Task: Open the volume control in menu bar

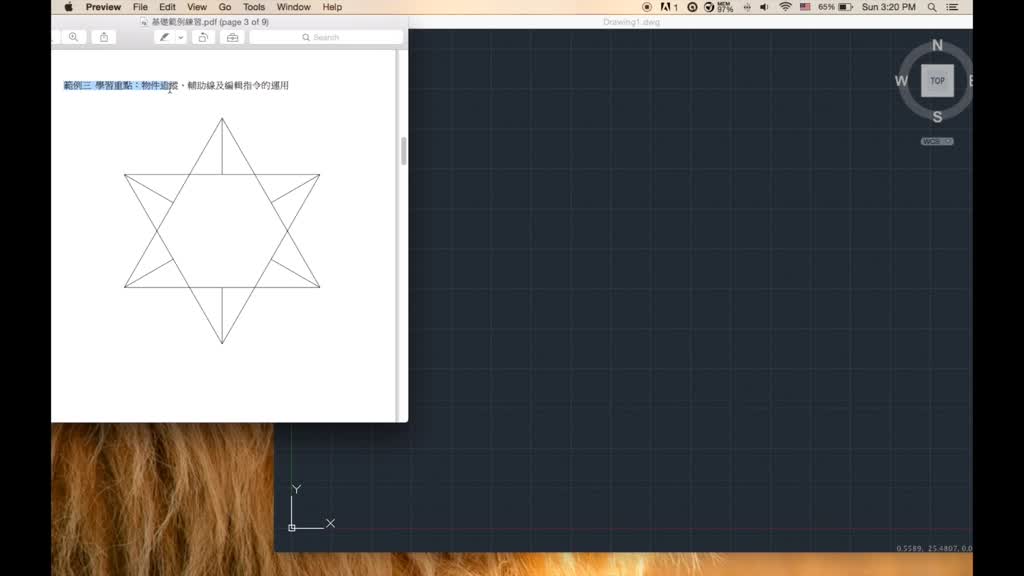Action: pyautogui.click(x=764, y=7)
